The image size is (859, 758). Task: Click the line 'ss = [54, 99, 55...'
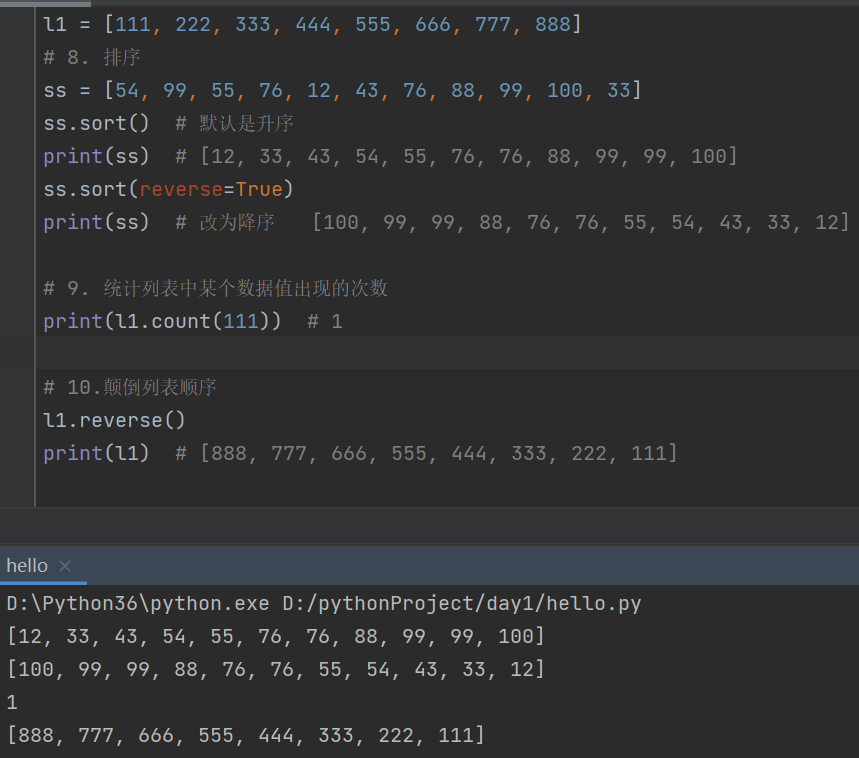pos(342,90)
